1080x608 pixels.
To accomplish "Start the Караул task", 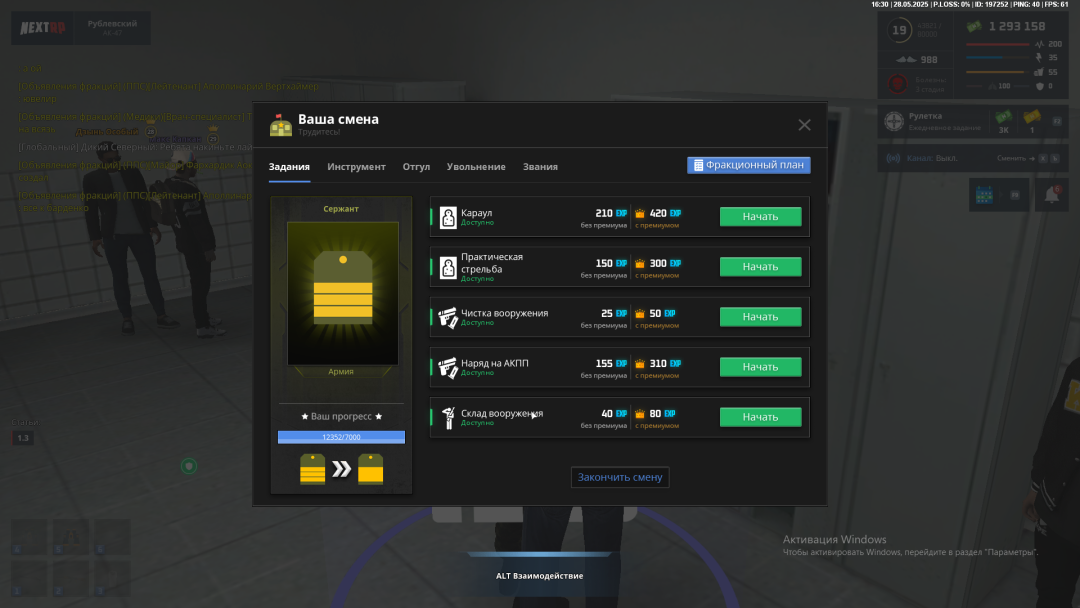I will coord(760,217).
